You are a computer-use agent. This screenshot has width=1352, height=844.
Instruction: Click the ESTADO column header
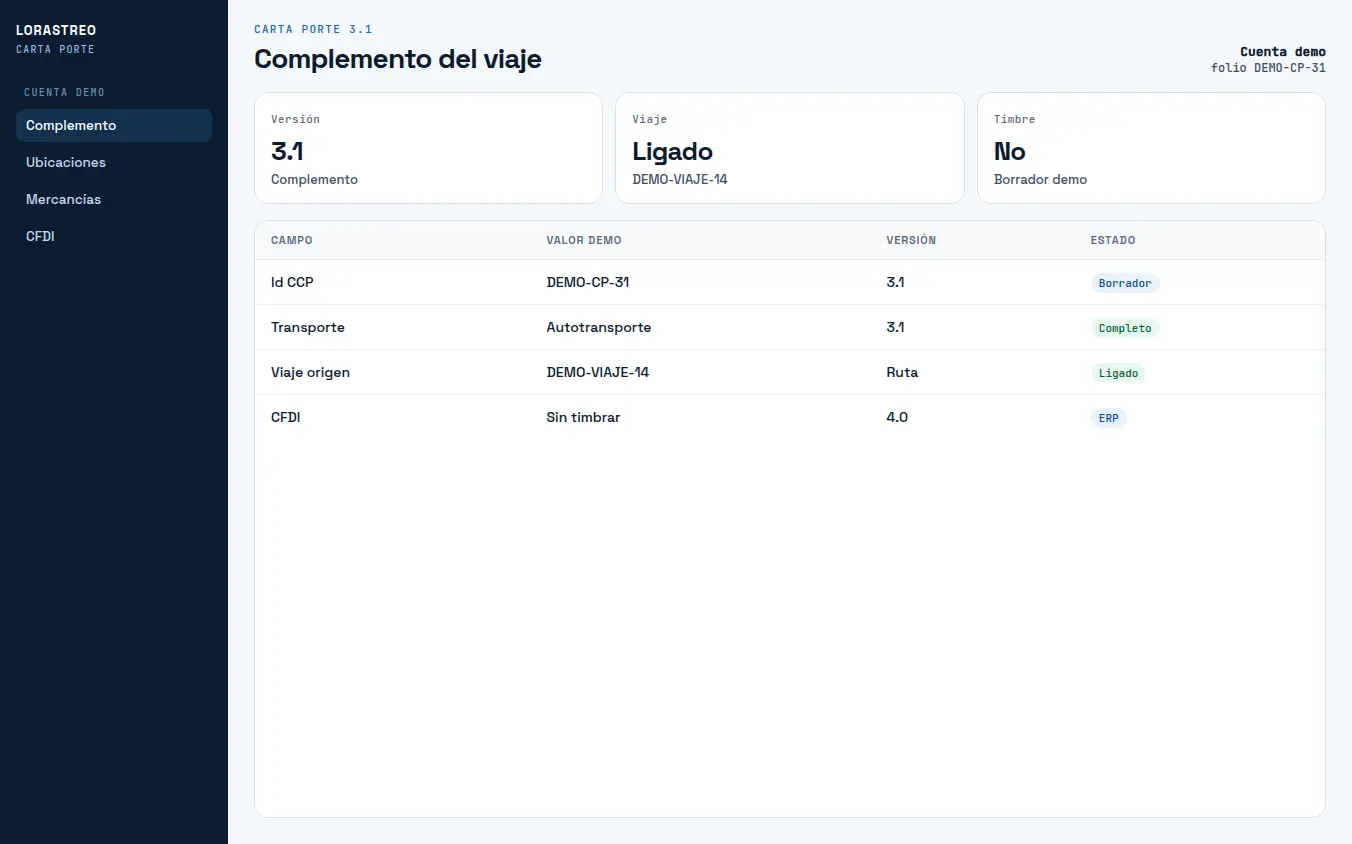click(1113, 241)
